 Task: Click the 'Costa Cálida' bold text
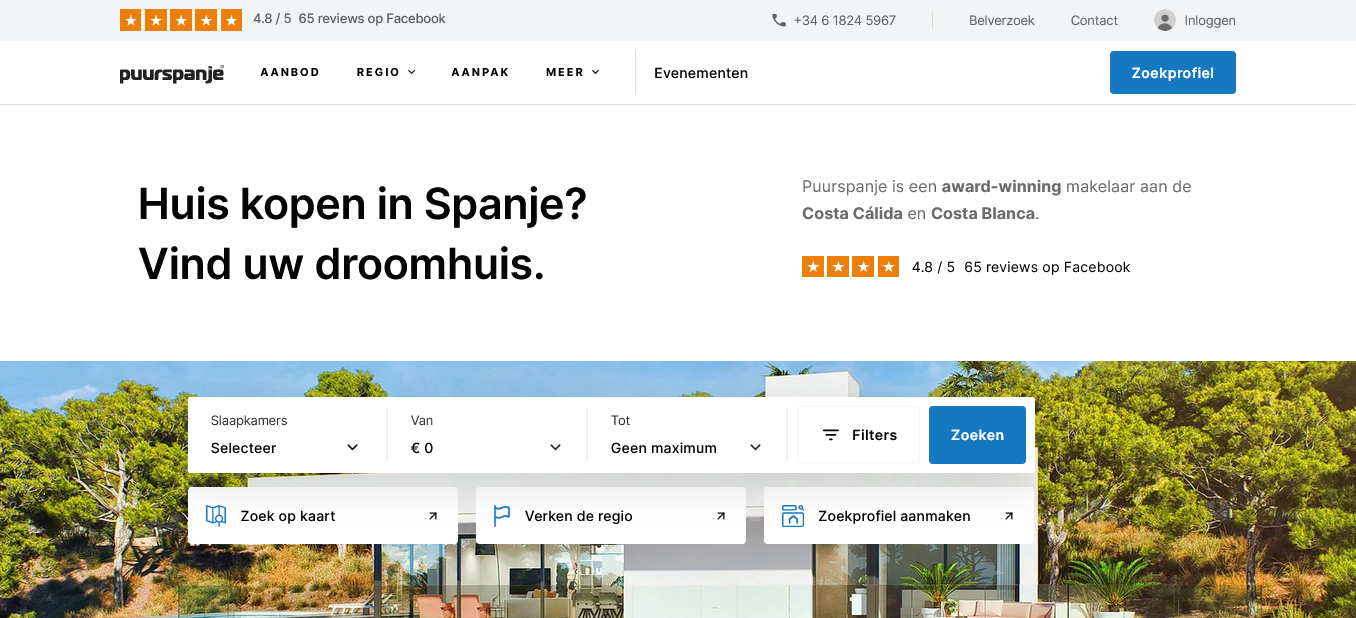point(852,213)
